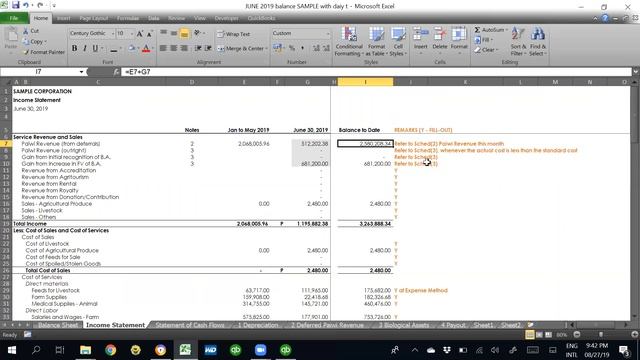Switch to Page Layout view in status bar
The width and height of the screenshot is (640, 360).
click(539, 335)
